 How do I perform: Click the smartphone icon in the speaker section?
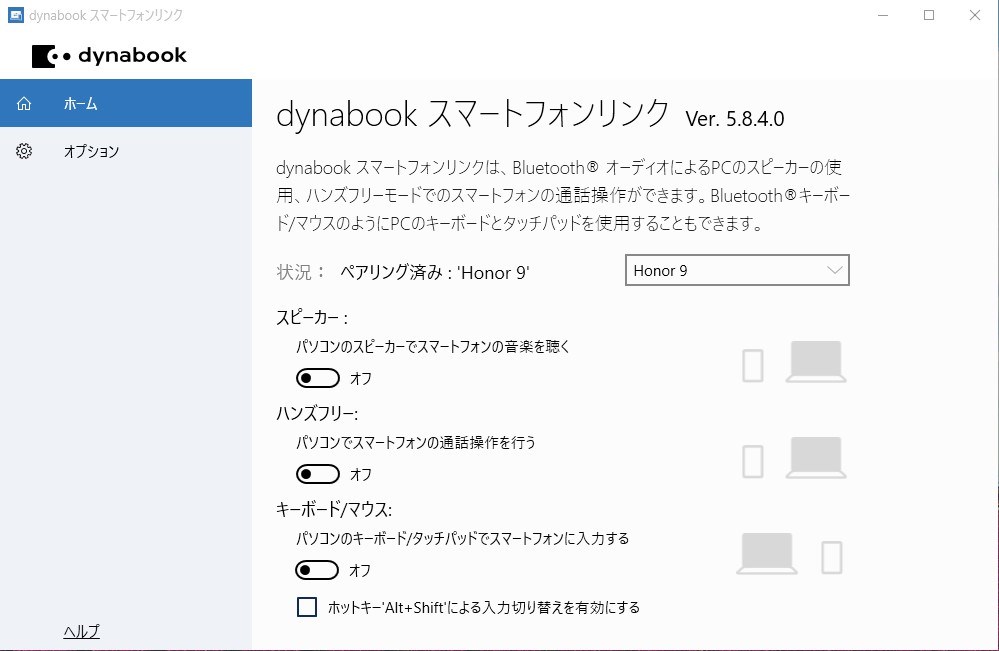click(x=752, y=365)
